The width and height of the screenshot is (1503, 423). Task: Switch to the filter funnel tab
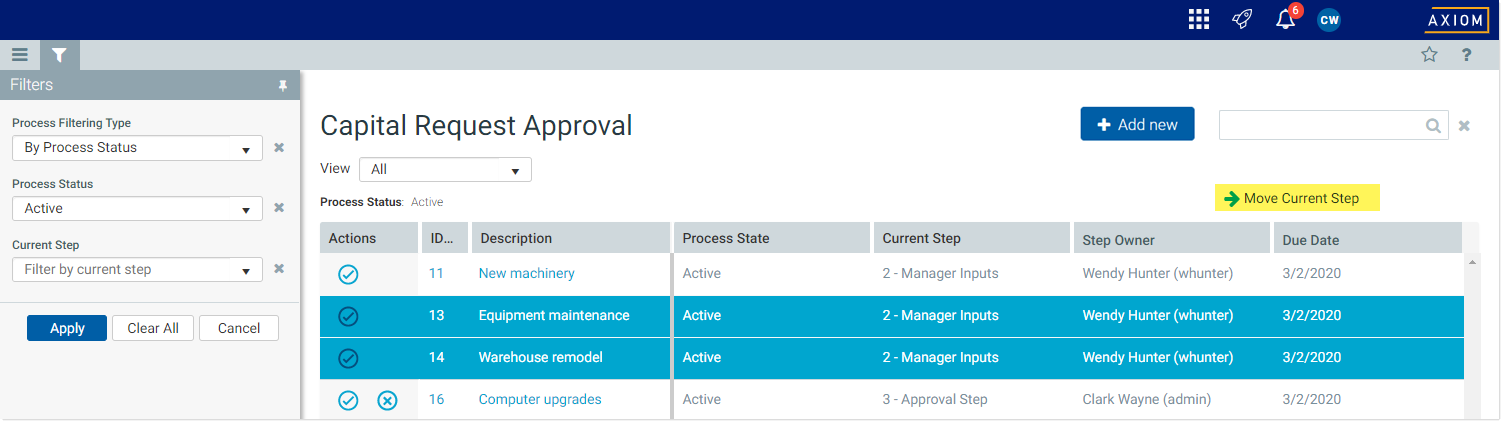coord(59,55)
